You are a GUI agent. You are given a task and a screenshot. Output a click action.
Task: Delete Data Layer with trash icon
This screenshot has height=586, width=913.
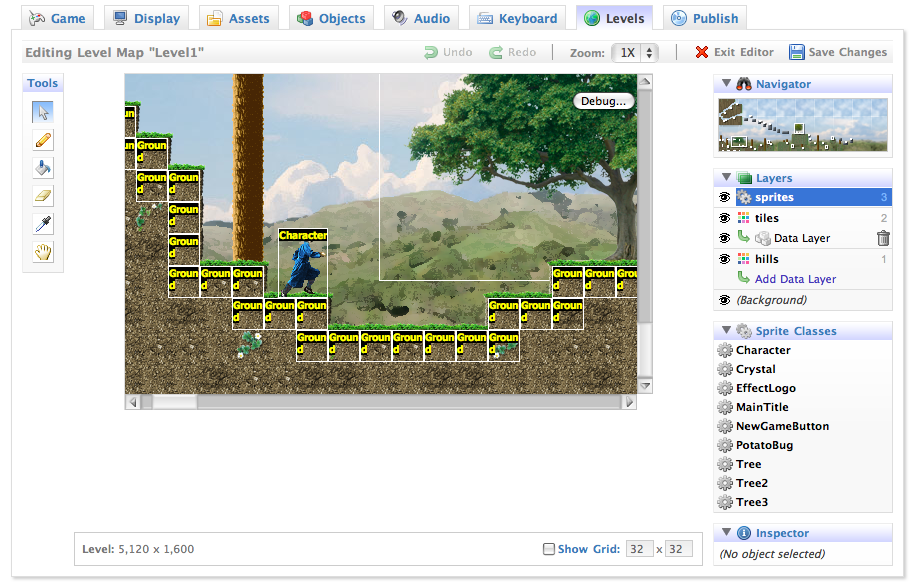(x=883, y=238)
